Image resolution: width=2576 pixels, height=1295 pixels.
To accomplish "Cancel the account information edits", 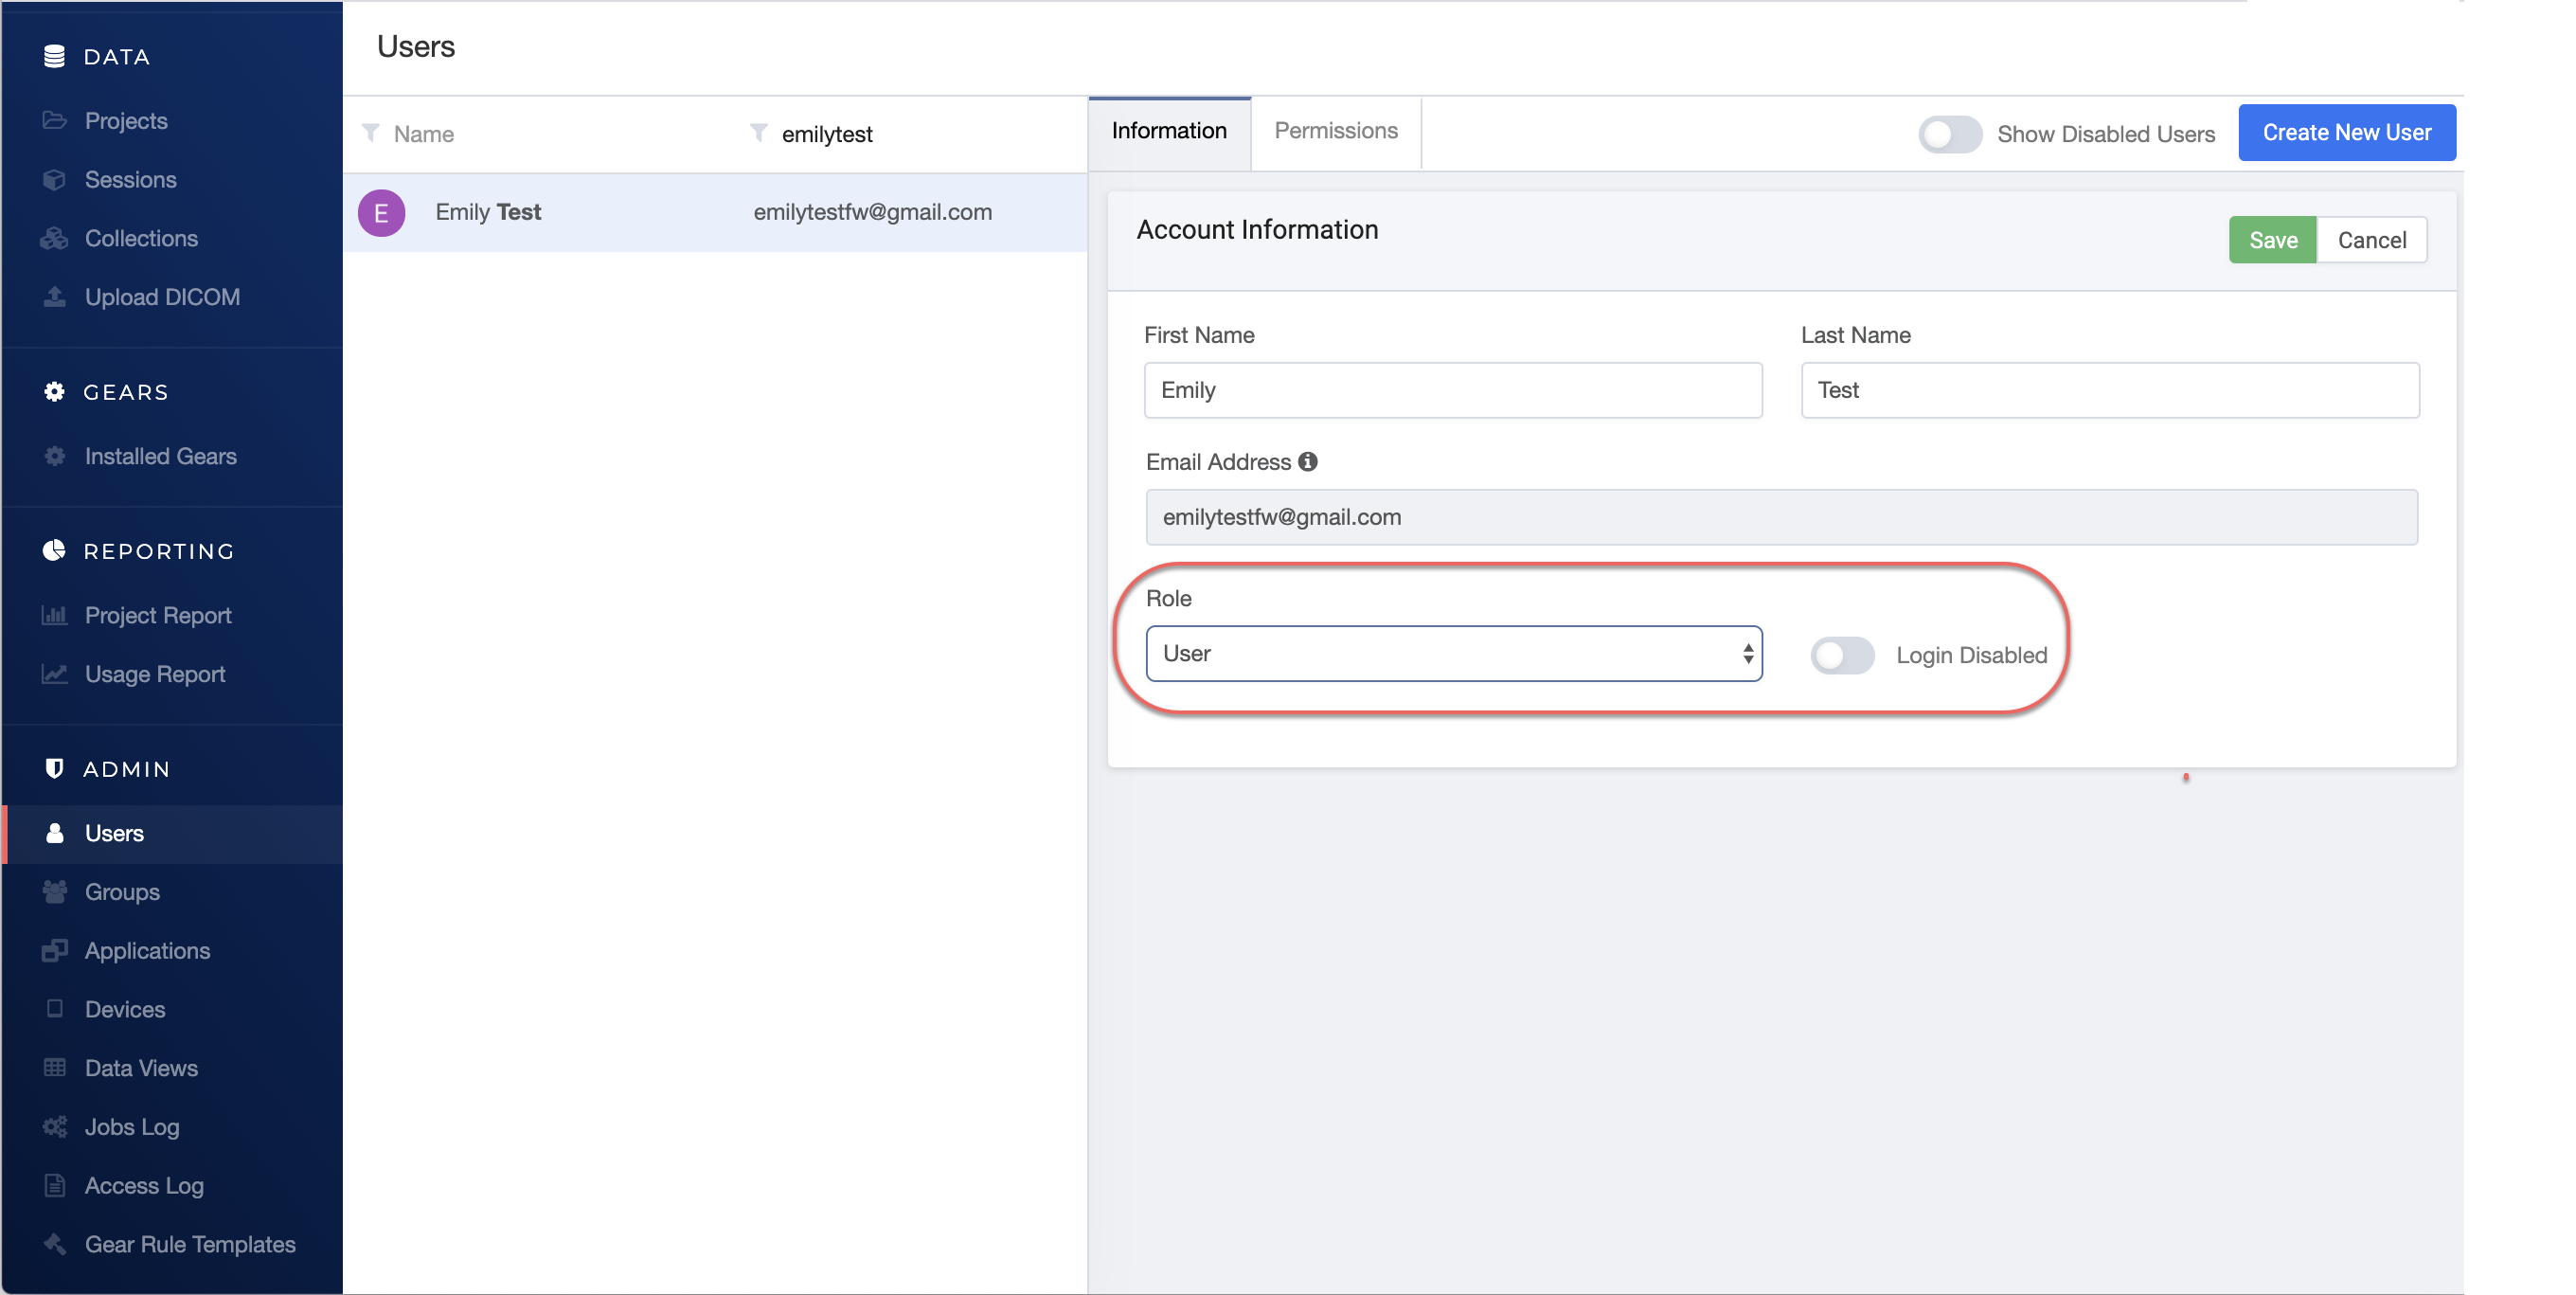I will coord(2371,240).
